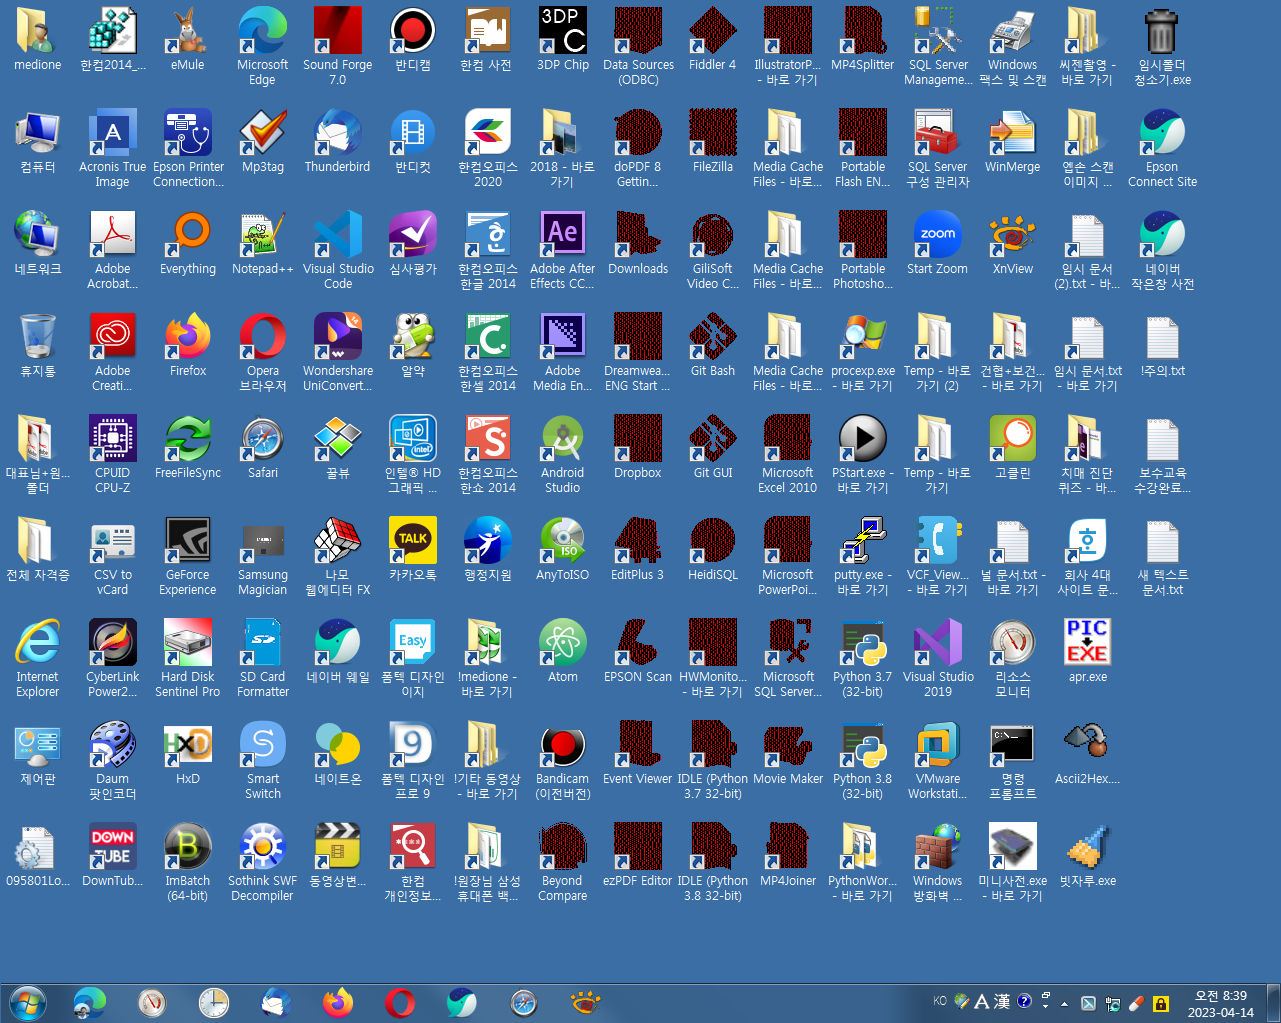Launch Sound Forge 7.0 from the desktop
The image size is (1281, 1023).
click(x=338, y=45)
